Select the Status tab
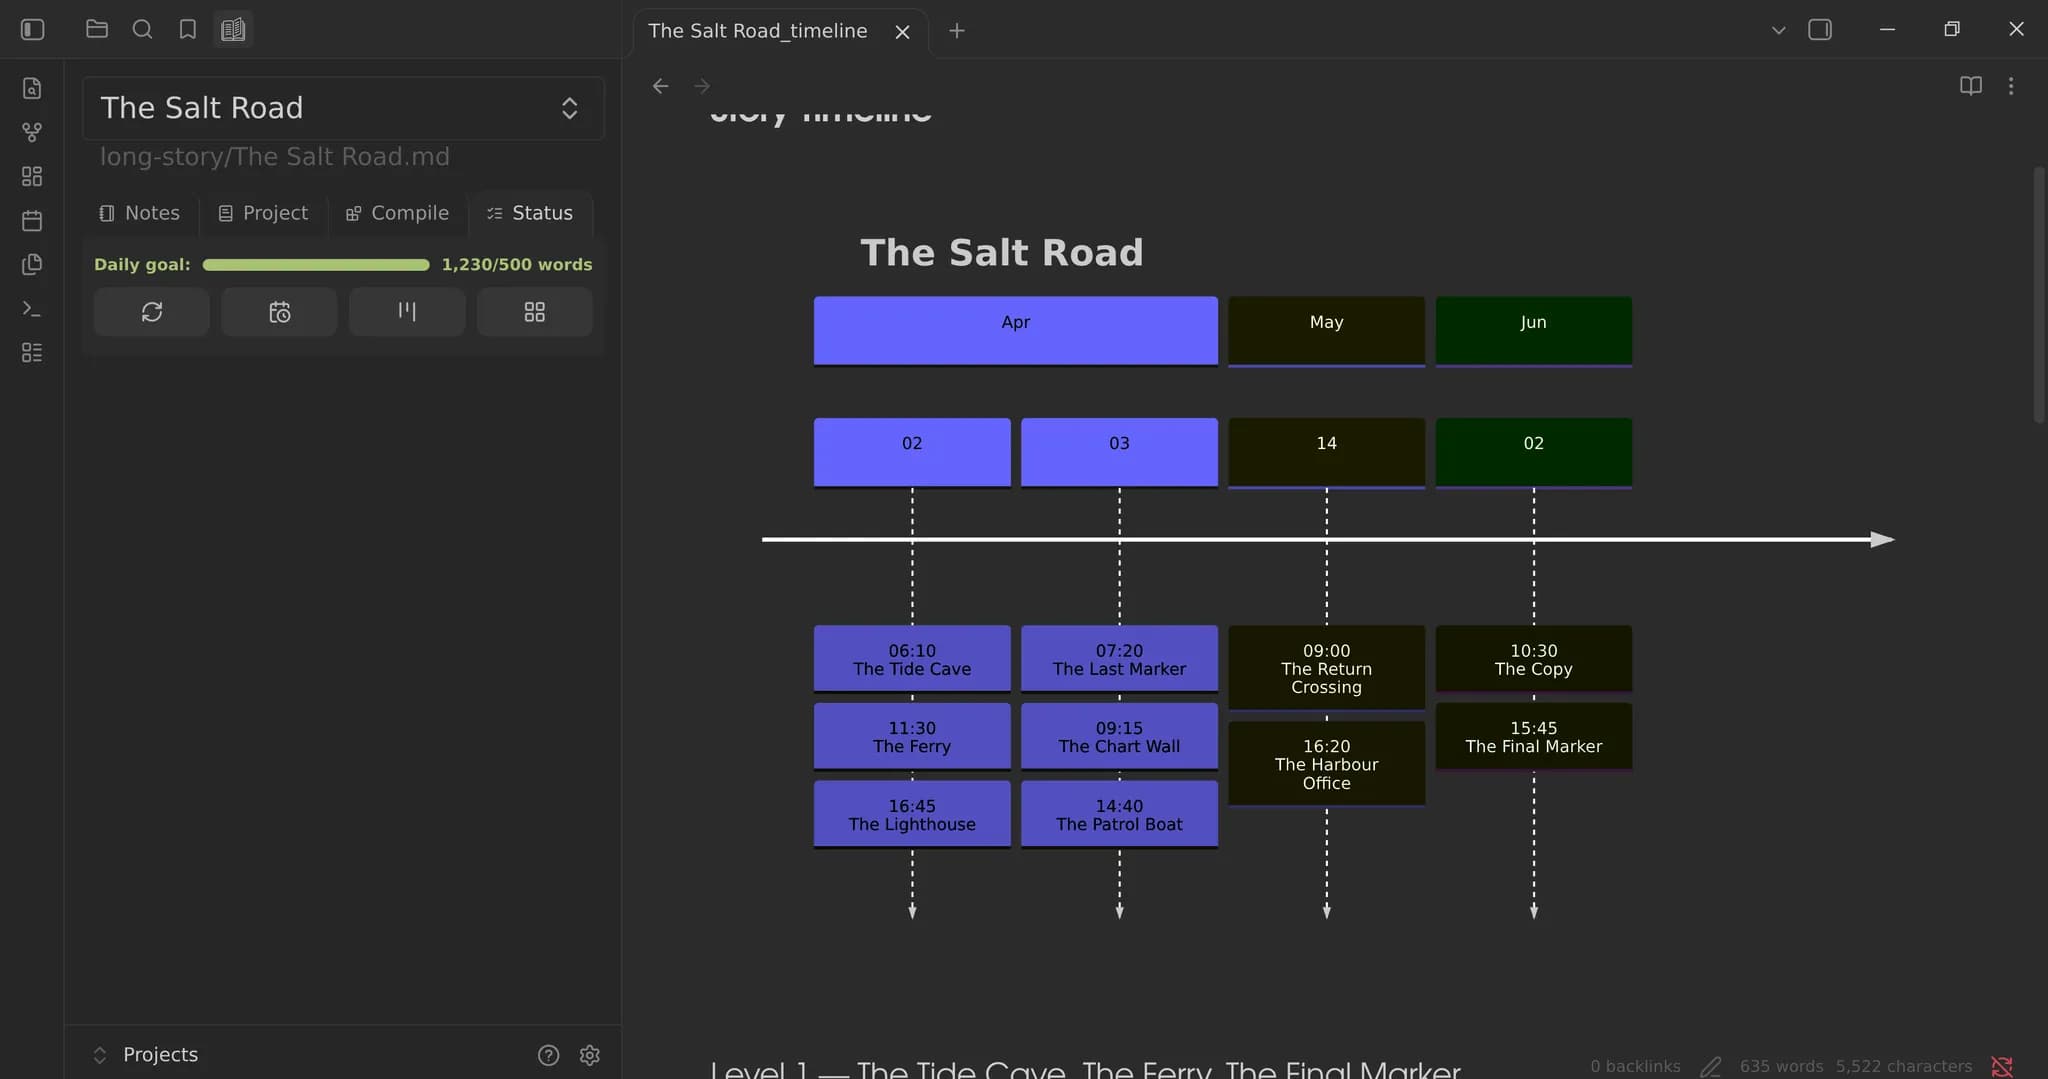2048x1079 pixels. [530, 213]
